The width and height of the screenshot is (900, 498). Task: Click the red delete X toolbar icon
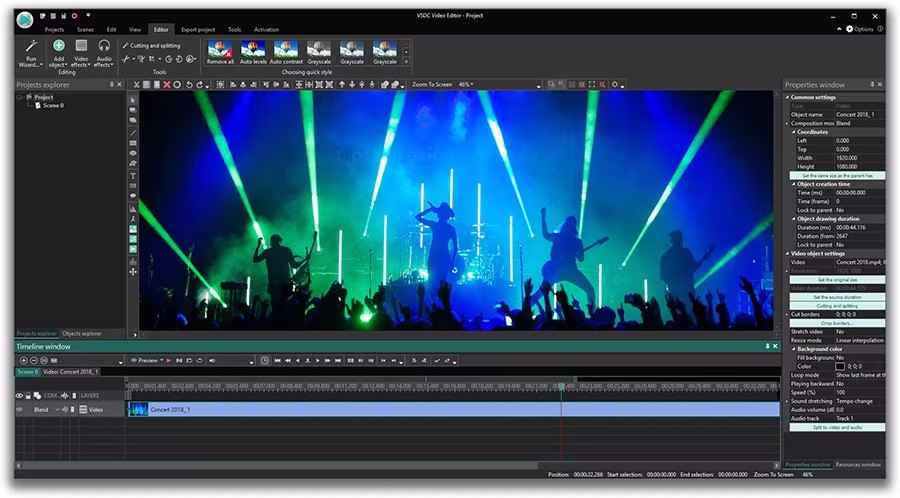166,84
